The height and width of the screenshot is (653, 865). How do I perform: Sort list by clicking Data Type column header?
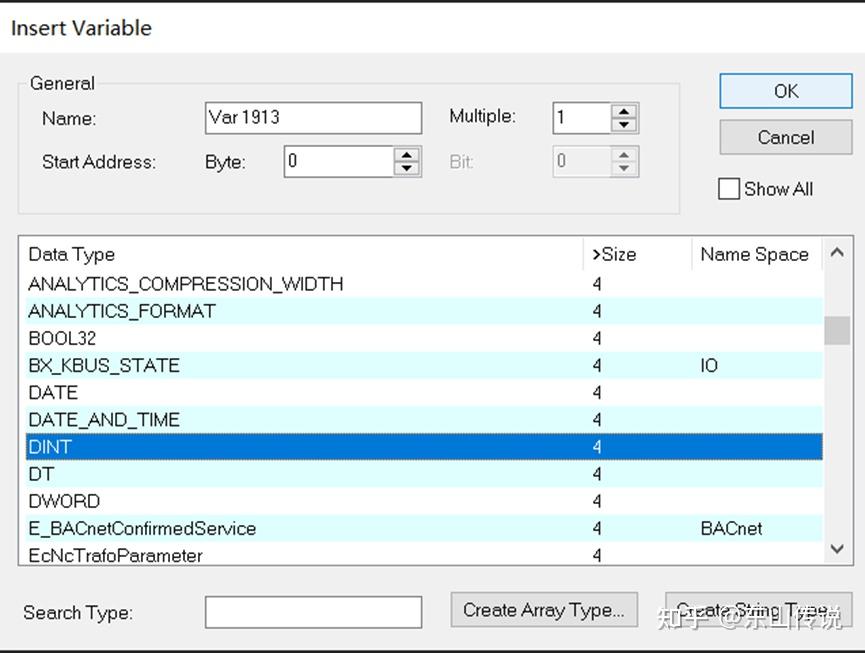[x=71, y=254]
